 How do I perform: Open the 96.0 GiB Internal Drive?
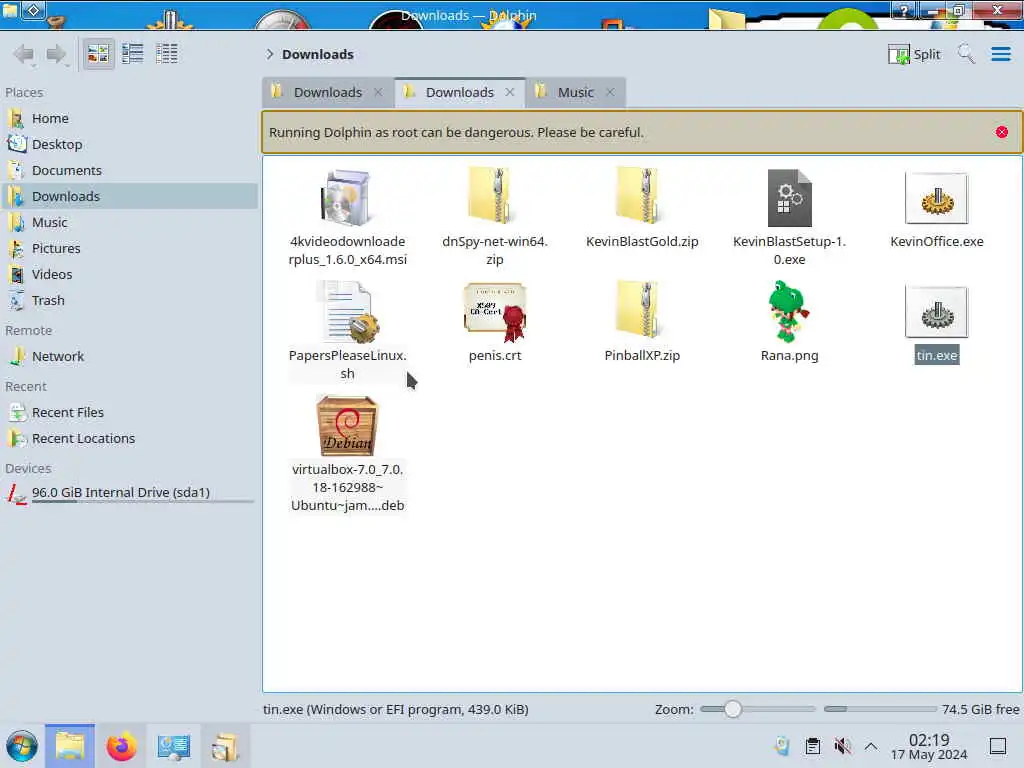click(x=129, y=494)
